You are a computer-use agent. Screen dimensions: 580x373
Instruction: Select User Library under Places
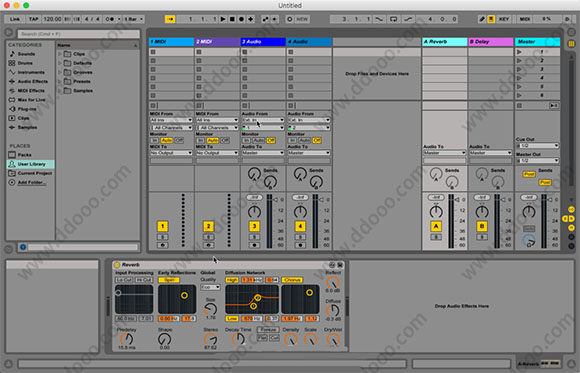(30, 164)
